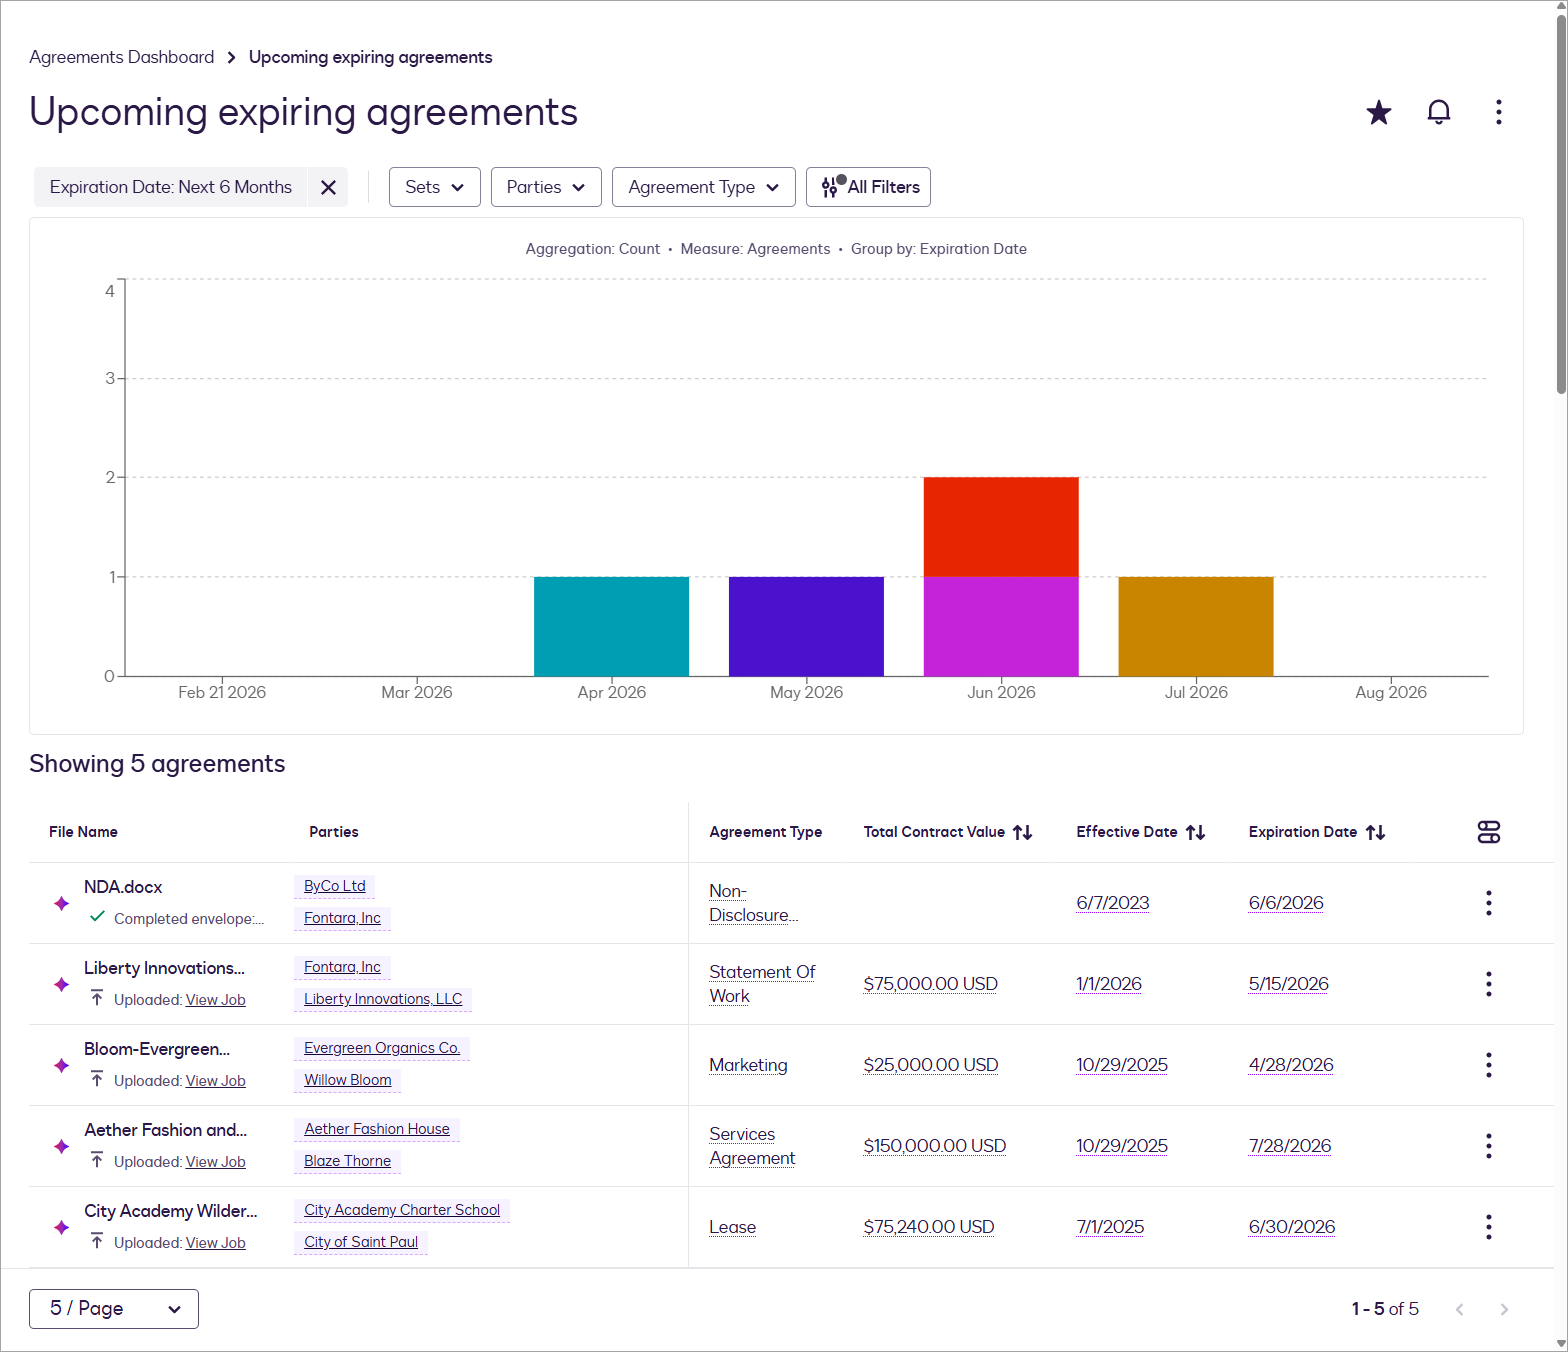Open the Lease agreement type cell
Image resolution: width=1568 pixels, height=1352 pixels.
click(733, 1227)
